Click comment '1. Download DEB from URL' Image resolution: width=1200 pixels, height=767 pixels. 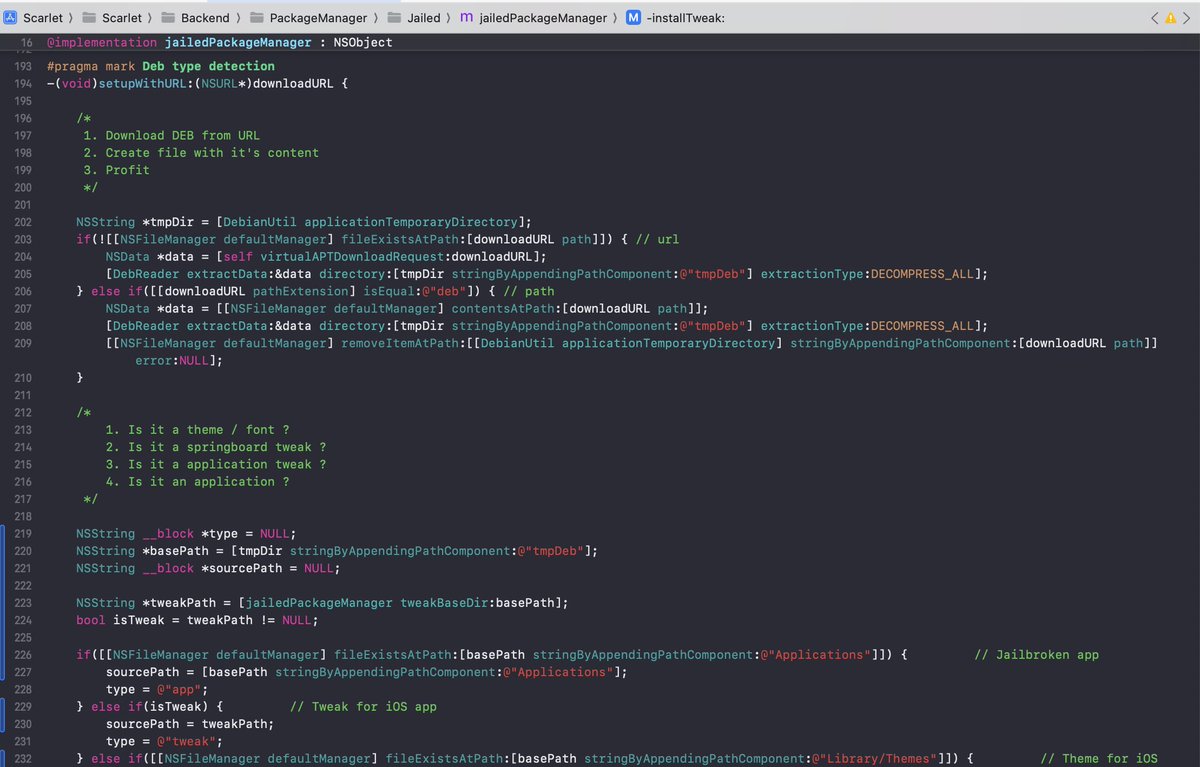pyautogui.click(x=171, y=135)
